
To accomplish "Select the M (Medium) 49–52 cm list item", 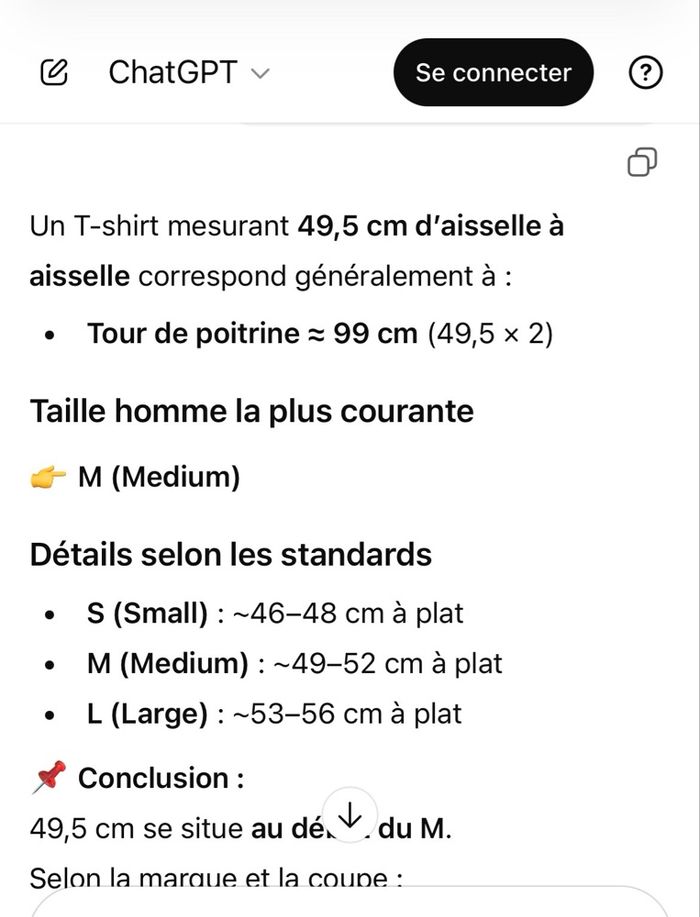I will pos(294,663).
